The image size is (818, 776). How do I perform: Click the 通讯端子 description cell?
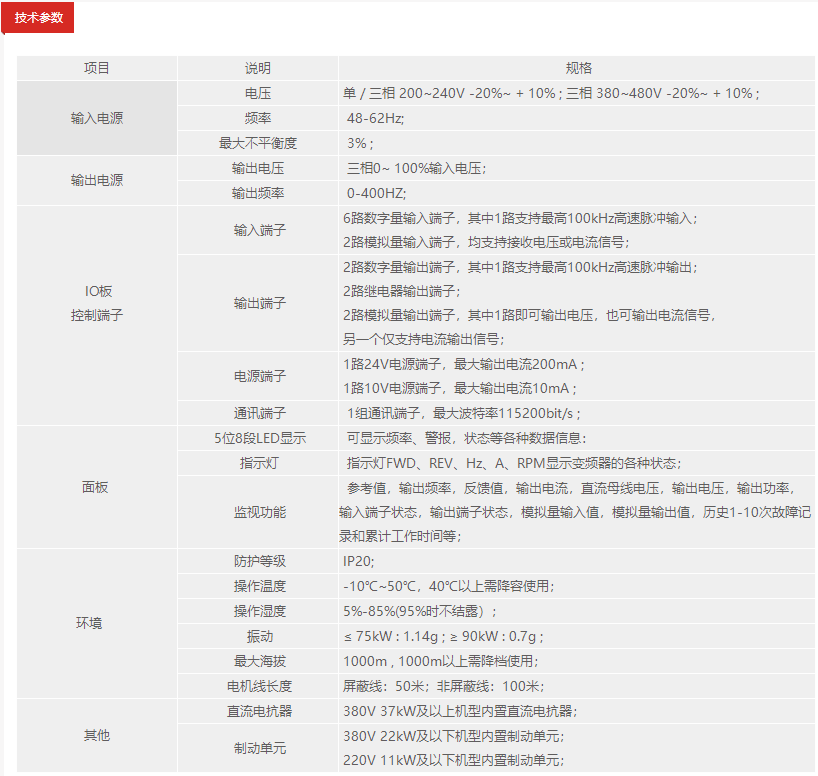pyautogui.click(x=258, y=413)
